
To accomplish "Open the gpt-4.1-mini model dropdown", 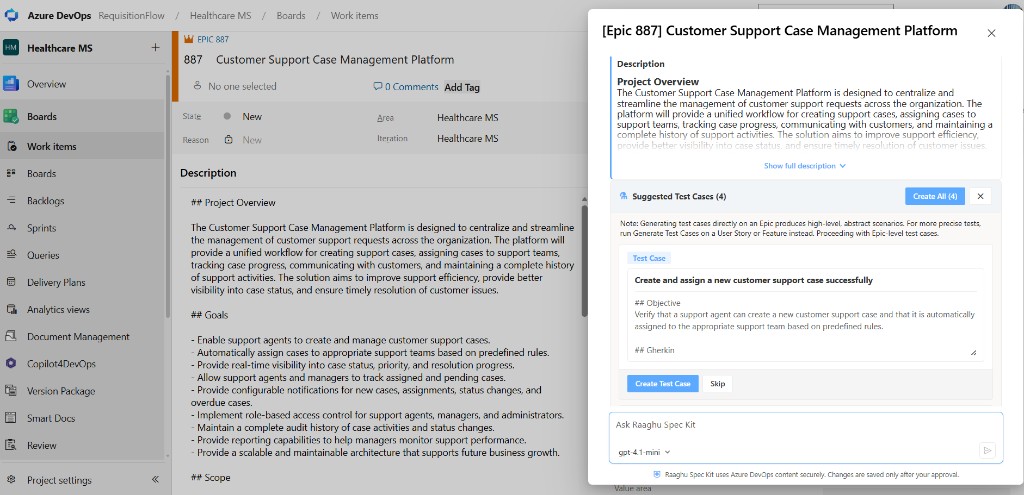I will tap(645, 452).
